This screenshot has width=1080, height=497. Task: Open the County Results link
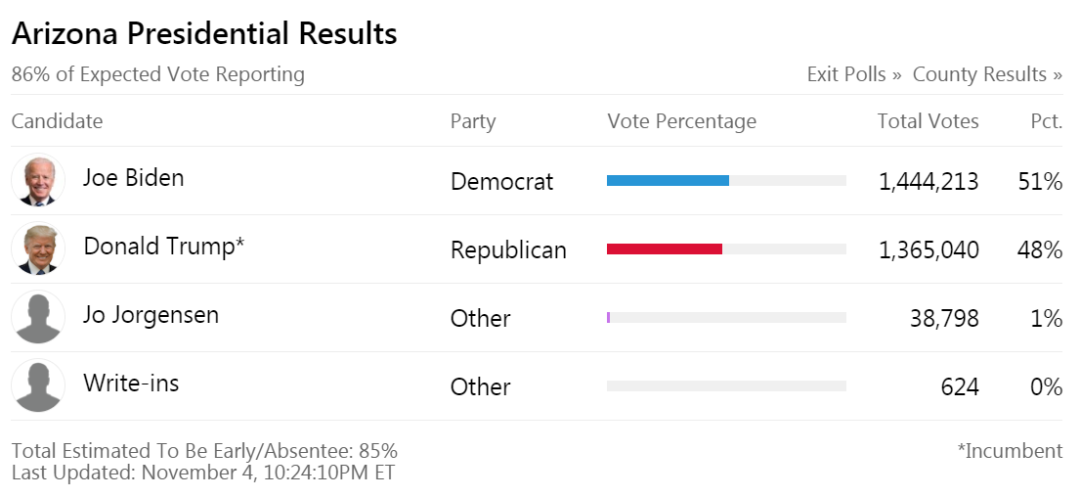point(987,75)
